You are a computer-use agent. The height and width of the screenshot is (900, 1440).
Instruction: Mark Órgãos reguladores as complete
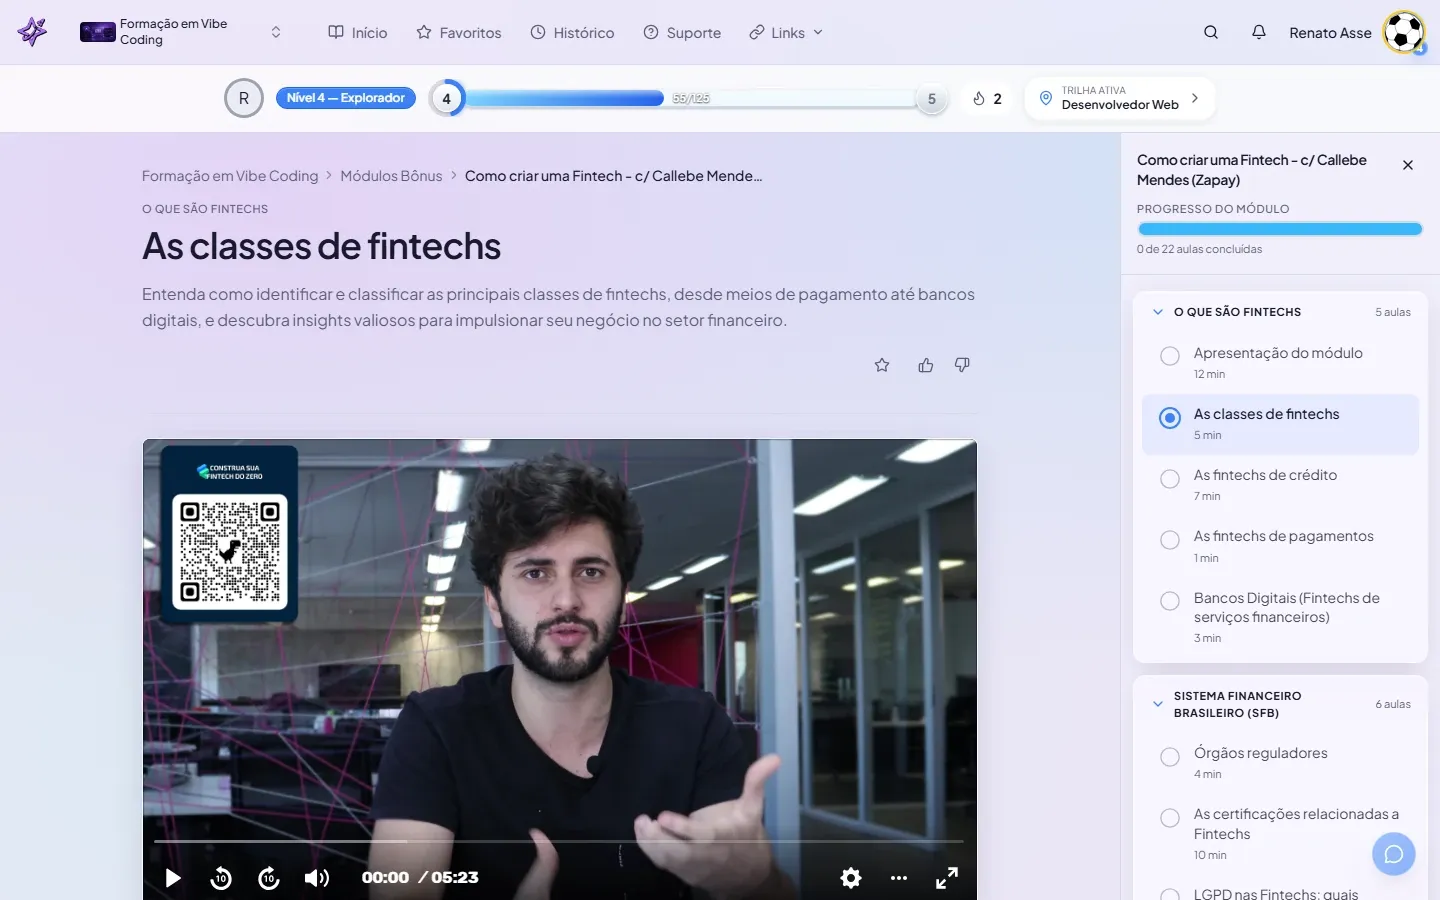click(1170, 757)
